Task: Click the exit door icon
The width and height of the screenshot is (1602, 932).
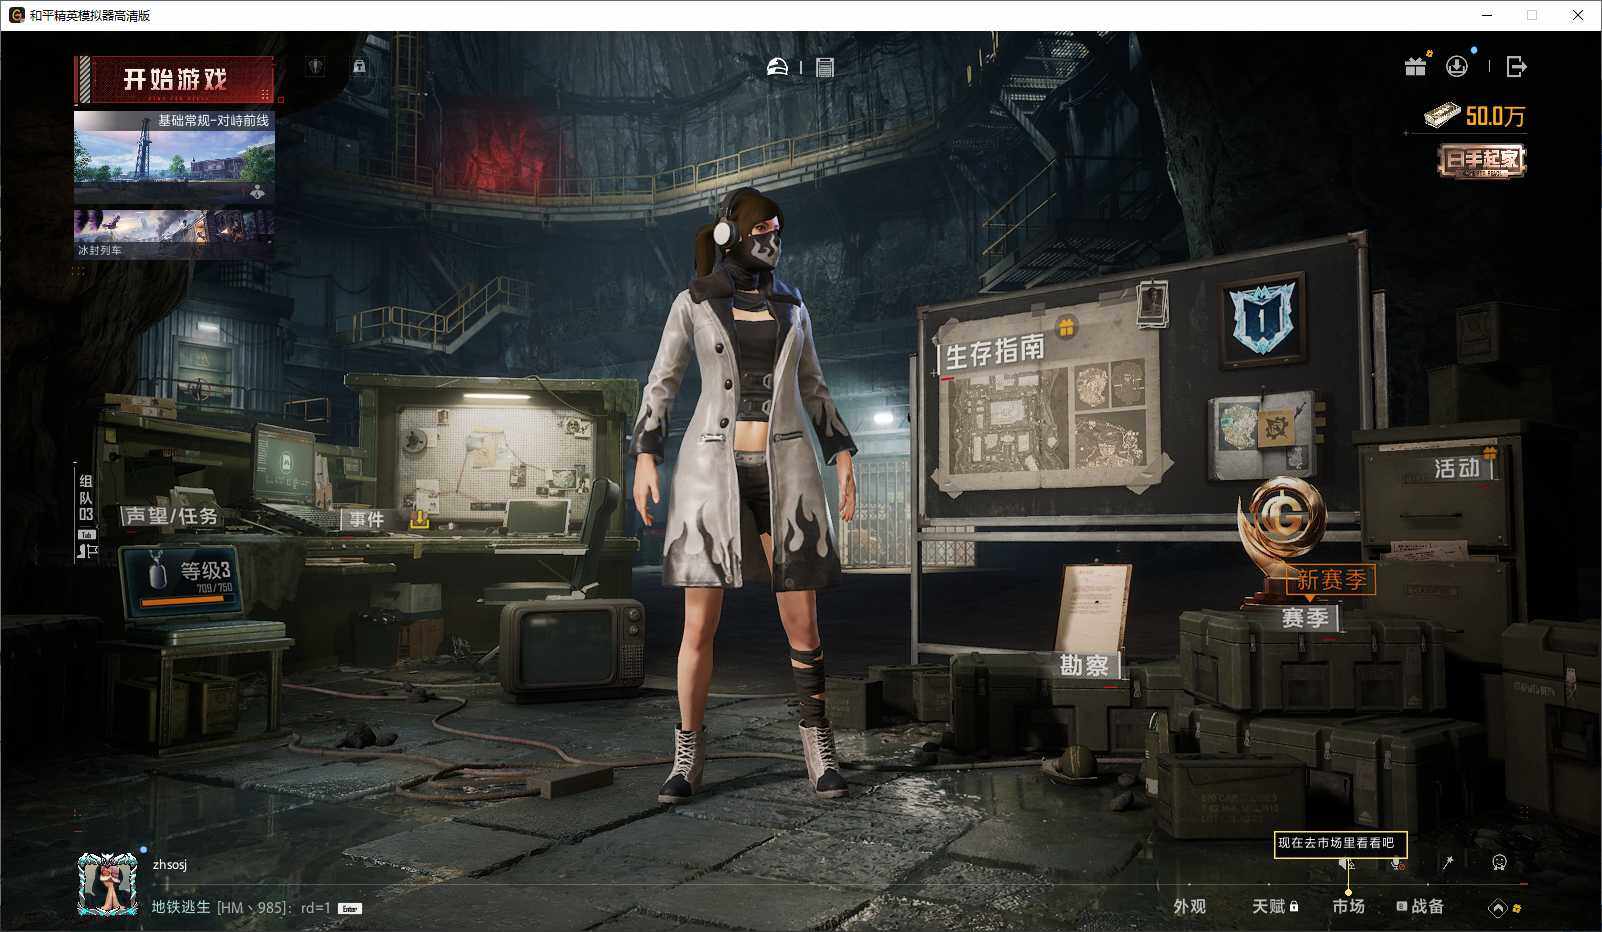Action: click(1516, 66)
